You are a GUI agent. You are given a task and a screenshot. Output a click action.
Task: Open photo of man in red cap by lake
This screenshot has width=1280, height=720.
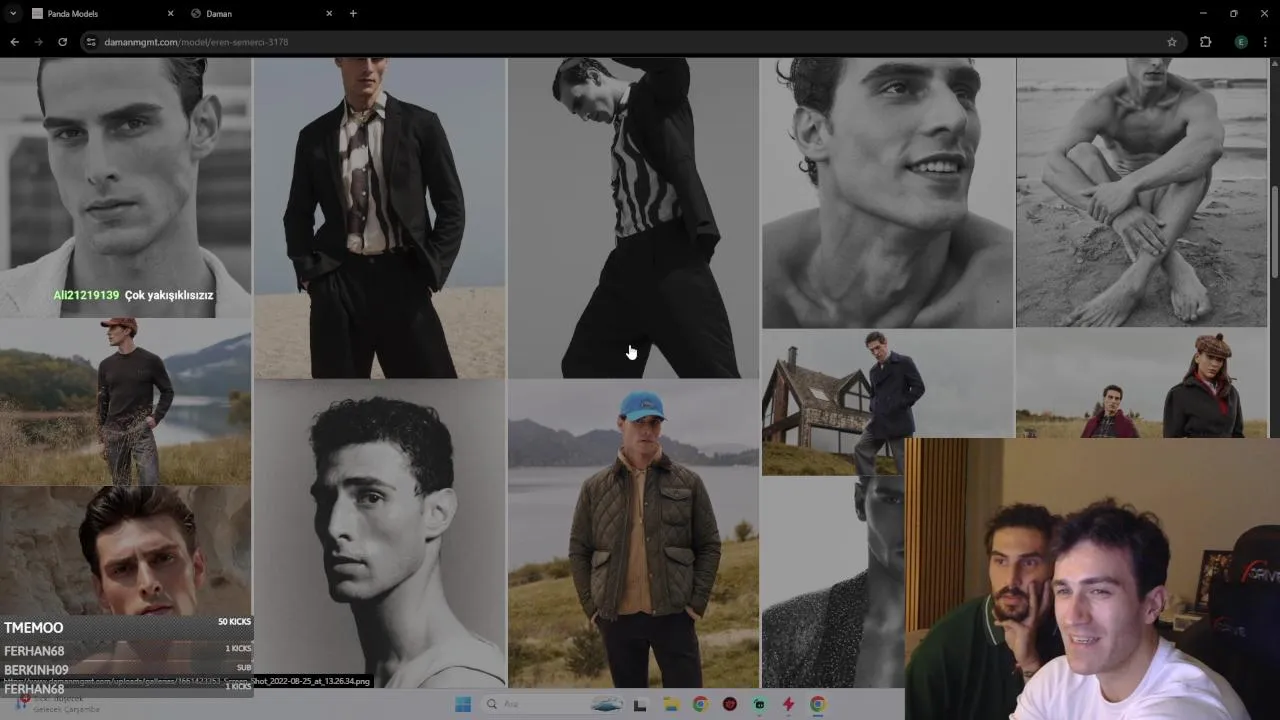tap(125, 402)
